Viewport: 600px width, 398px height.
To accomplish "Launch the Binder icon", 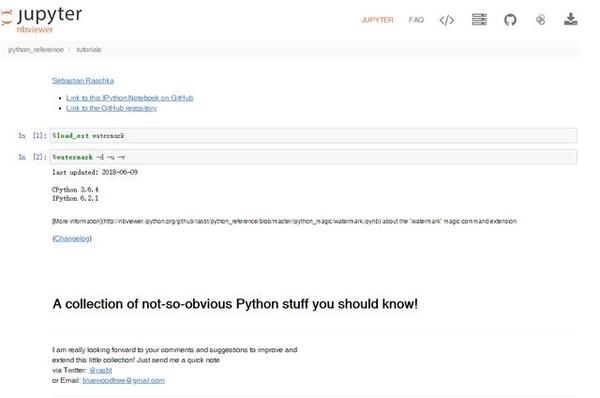I will 540,20.
